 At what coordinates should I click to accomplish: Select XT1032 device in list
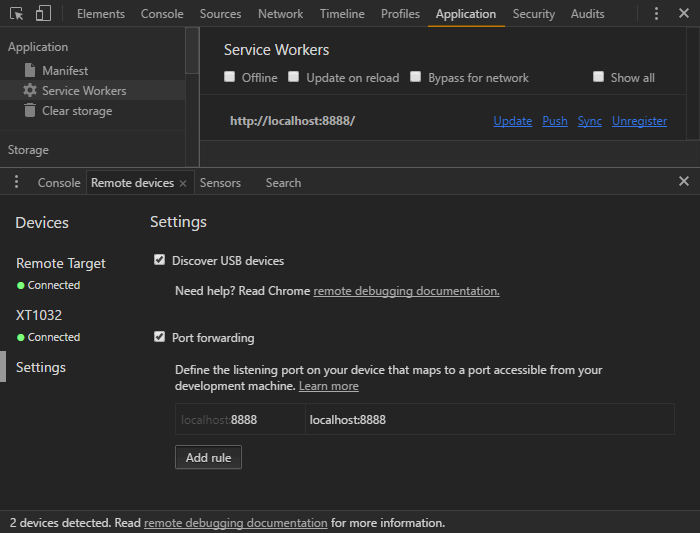[x=39, y=315]
